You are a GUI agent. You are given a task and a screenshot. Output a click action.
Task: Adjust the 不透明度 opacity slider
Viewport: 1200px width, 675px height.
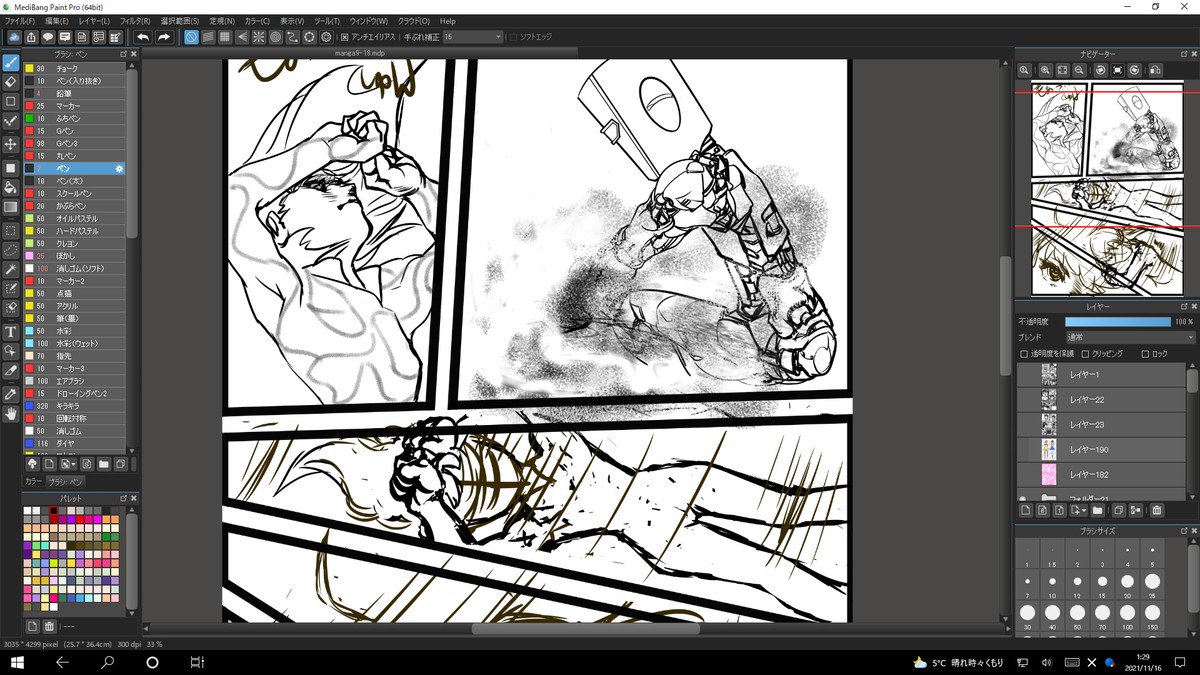tap(1117, 322)
